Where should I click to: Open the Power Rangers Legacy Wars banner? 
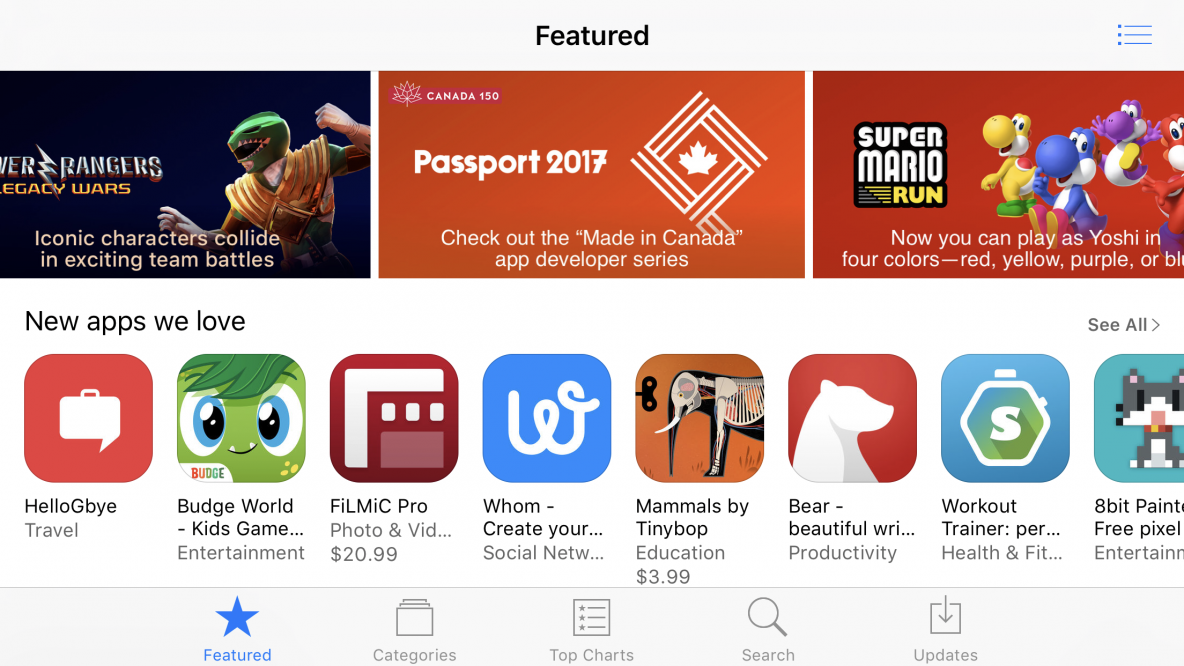click(185, 174)
